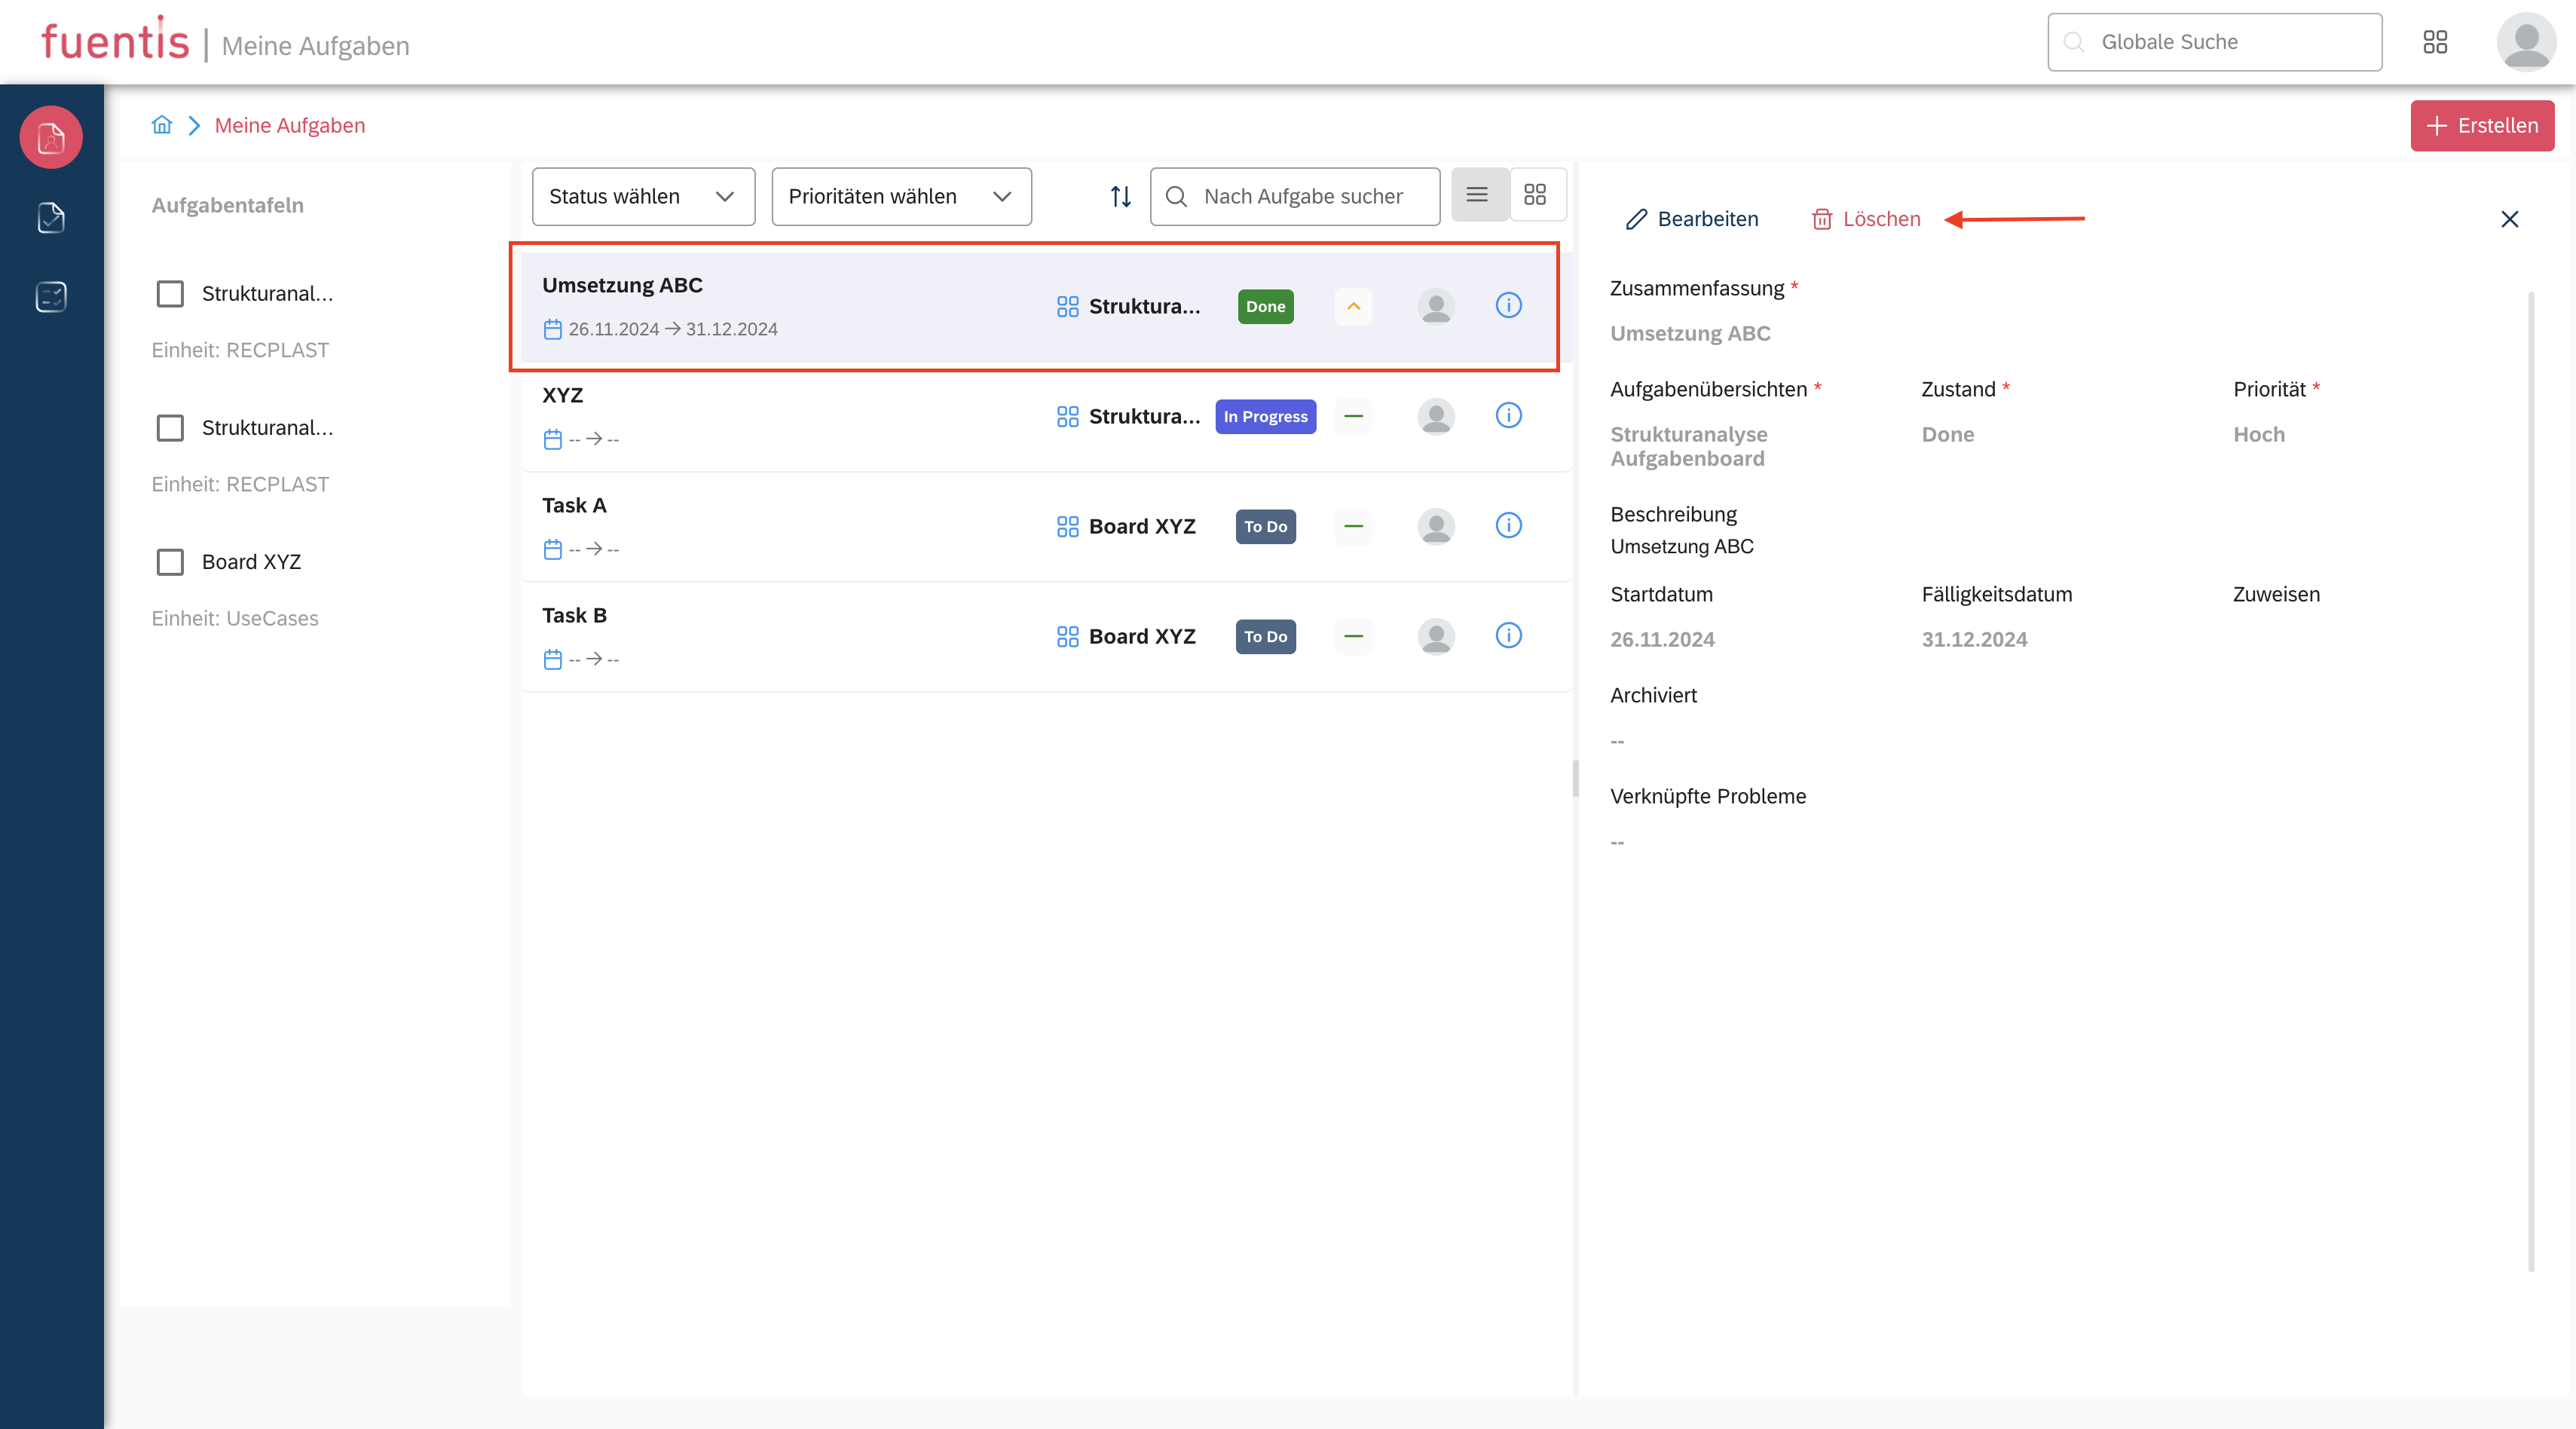Check the Board XYZ checkbox
This screenshot has height=1429, width=2576.
point(170,562)
